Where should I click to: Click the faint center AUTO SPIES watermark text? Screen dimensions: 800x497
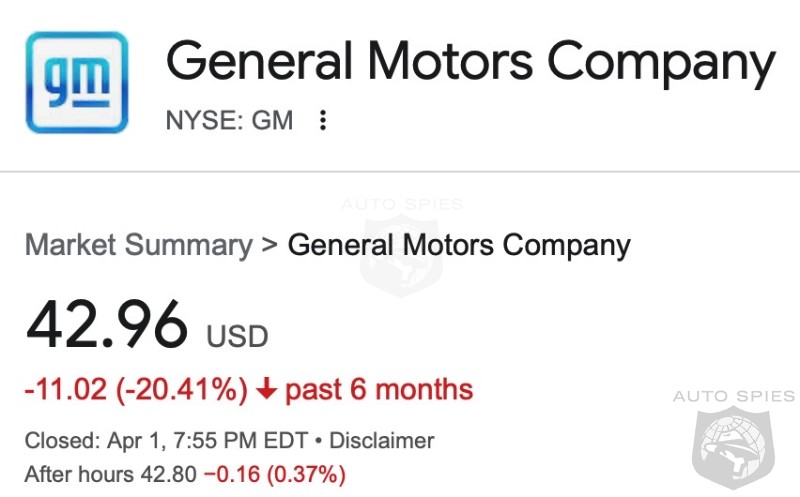click(x=401, y=205)
